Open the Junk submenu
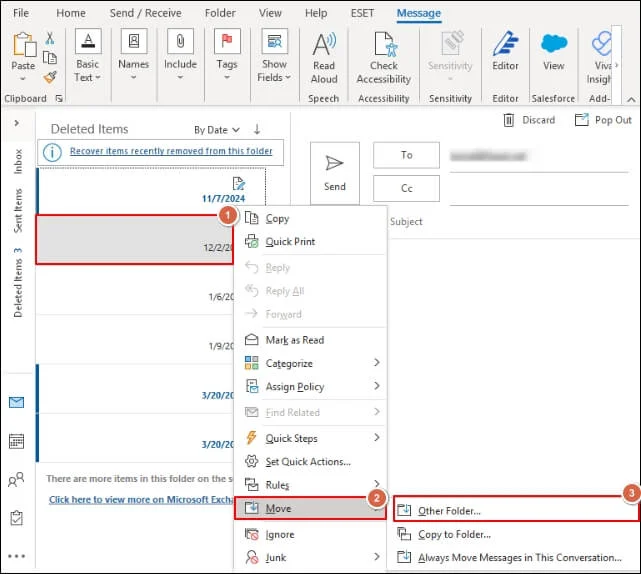The width and height of the screenshot is (641, 574). [311, 557]
